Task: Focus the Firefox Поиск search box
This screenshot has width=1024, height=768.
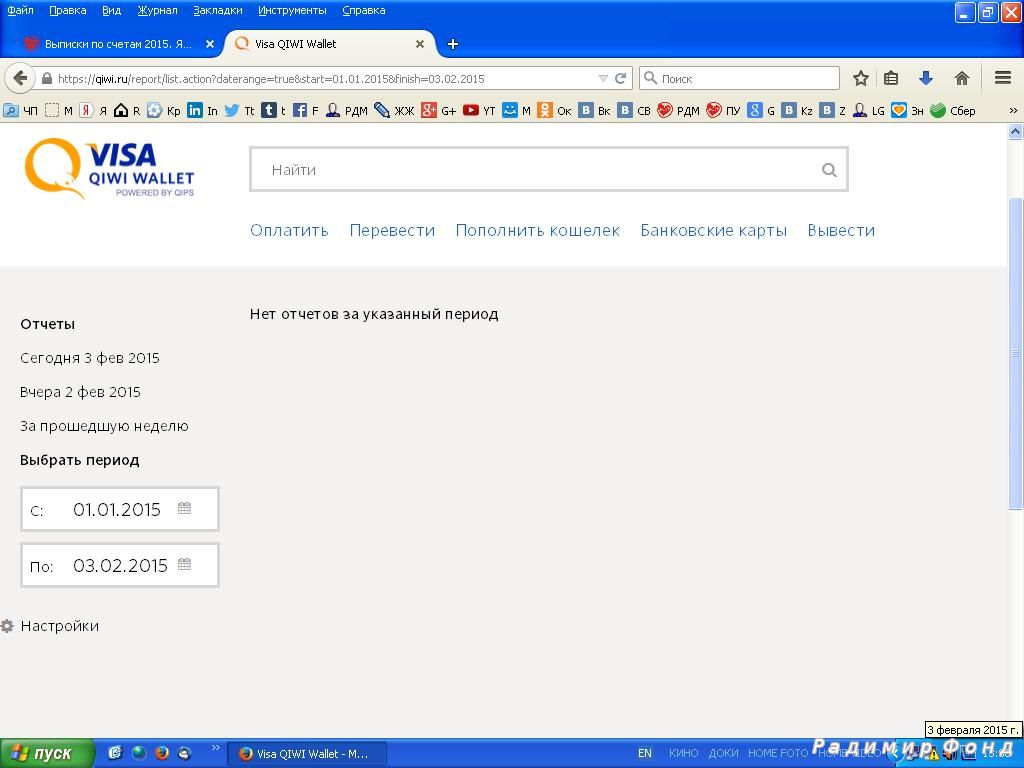Action: [739, 78]
